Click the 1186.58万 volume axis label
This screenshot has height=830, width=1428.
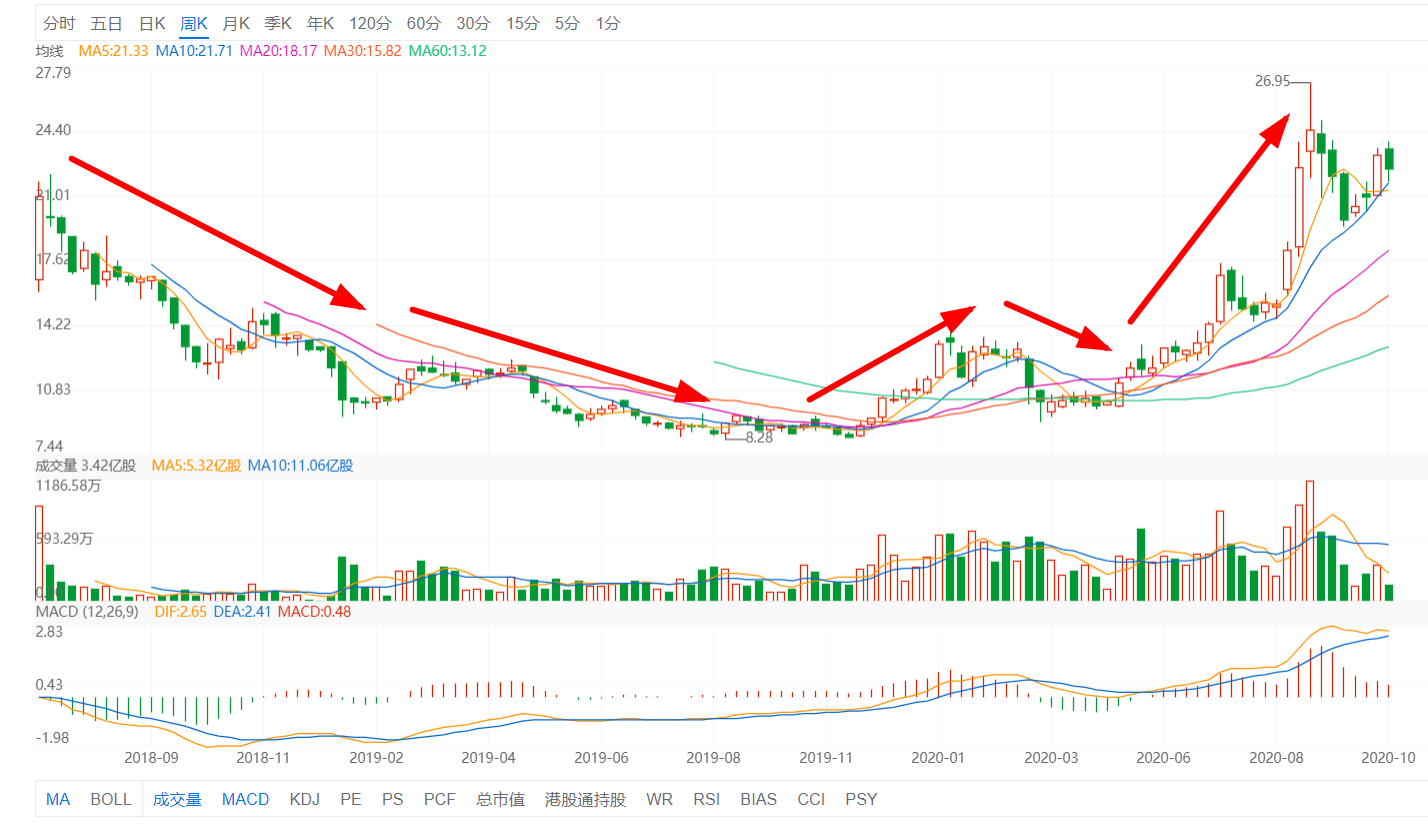(68, 485)
